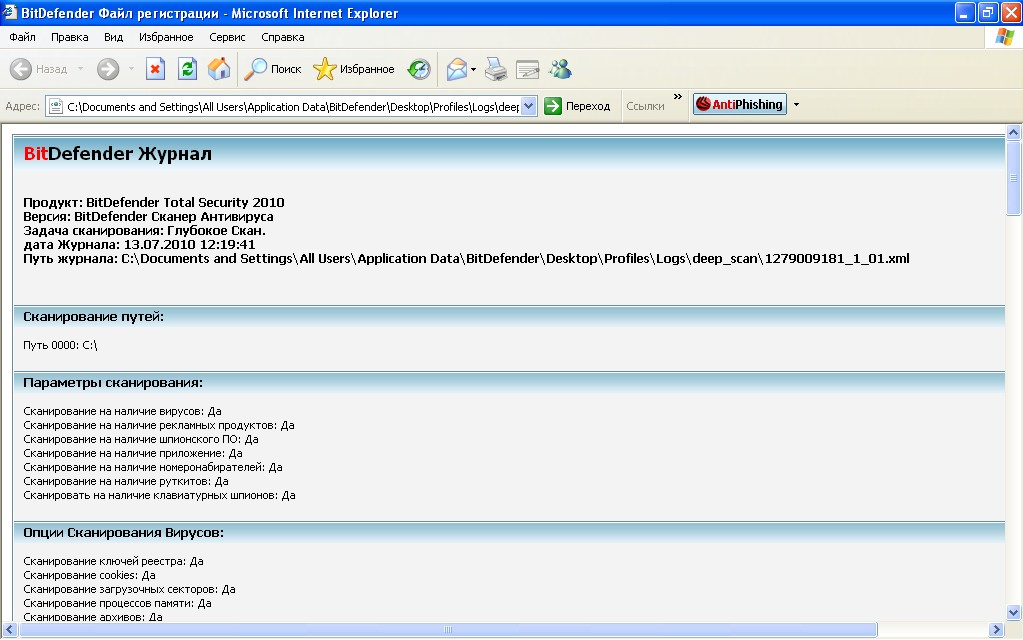
Task: Click vertical scrollbar up arrow
Action: coord(1013,132)
